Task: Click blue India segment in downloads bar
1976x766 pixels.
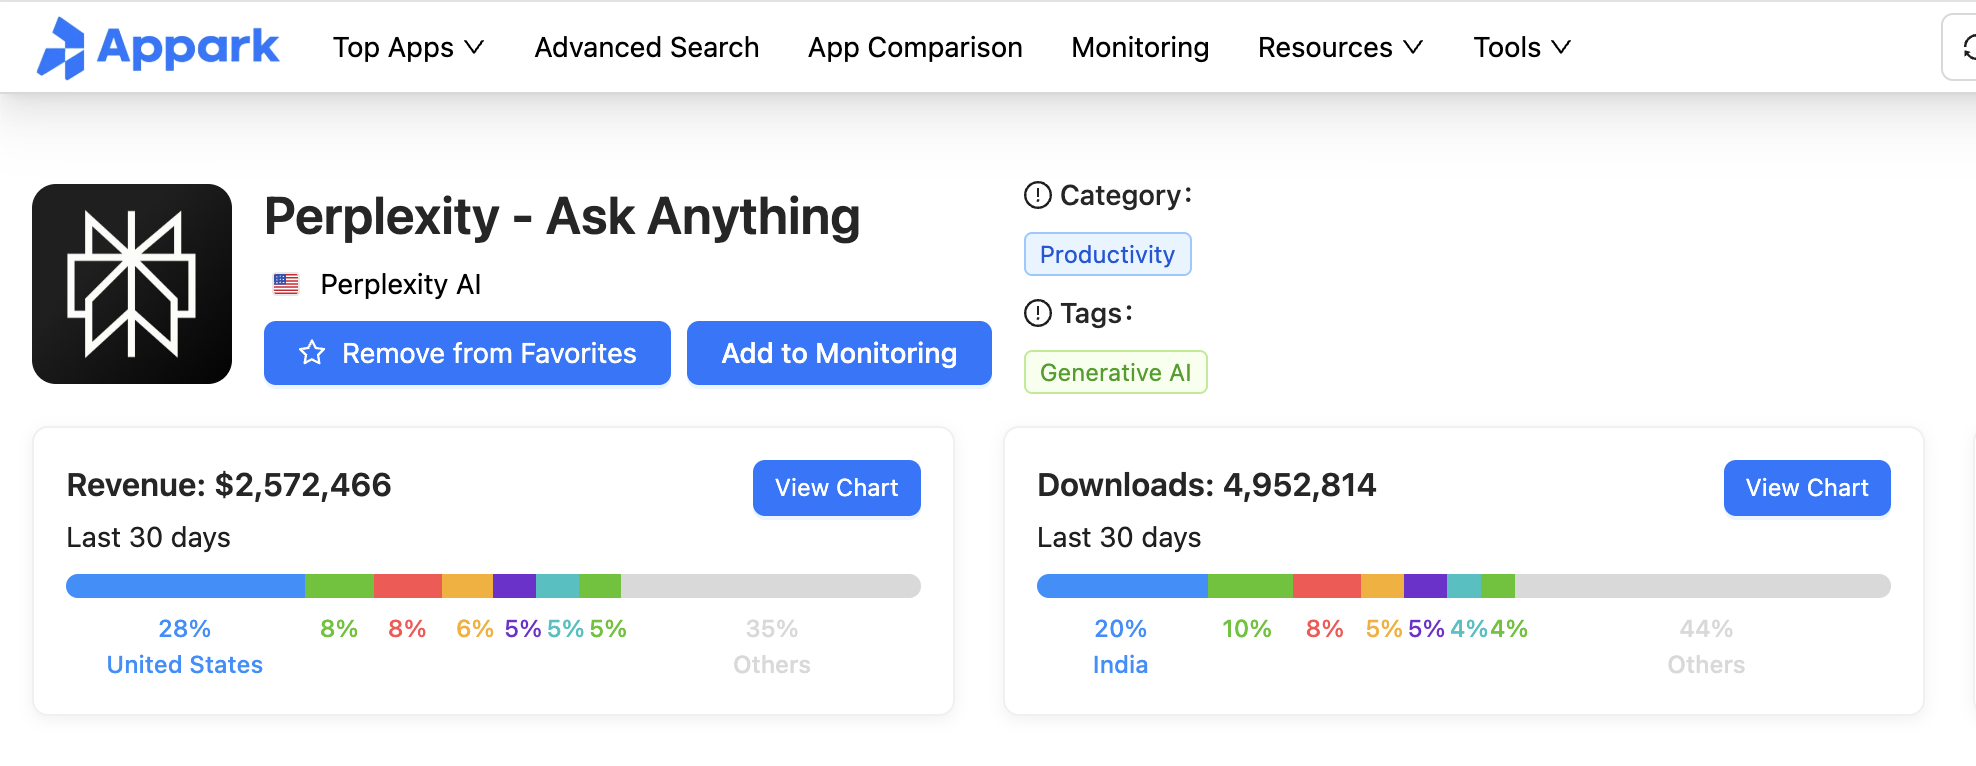Action: (1122, 586)
